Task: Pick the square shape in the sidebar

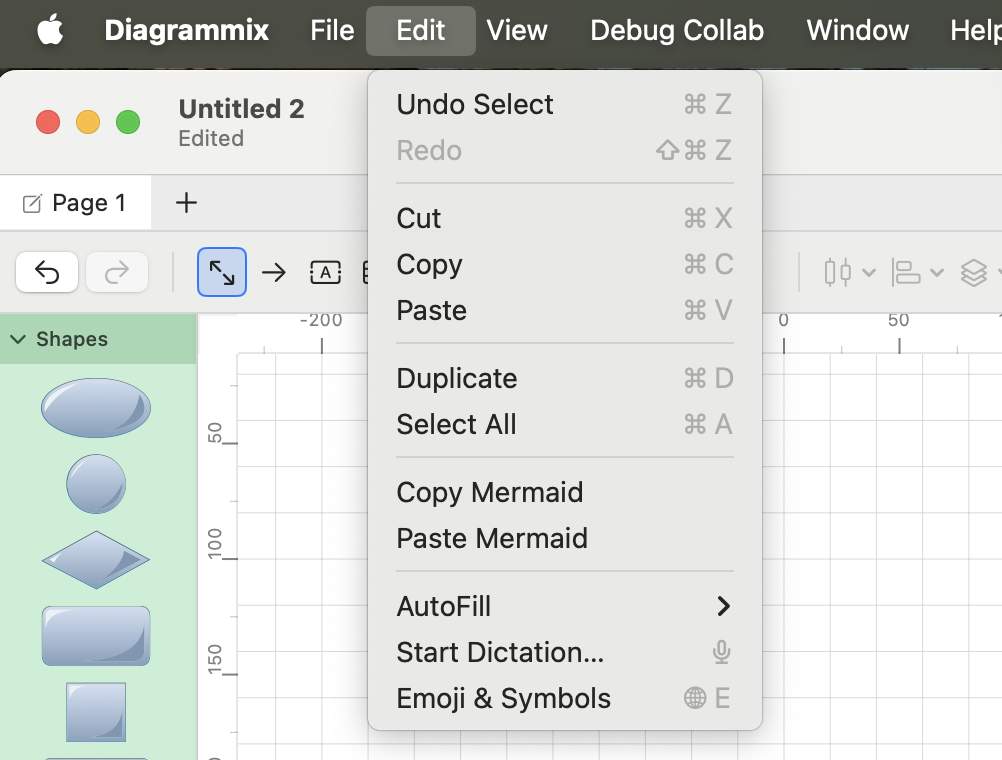Action: (x=96, y=711)
